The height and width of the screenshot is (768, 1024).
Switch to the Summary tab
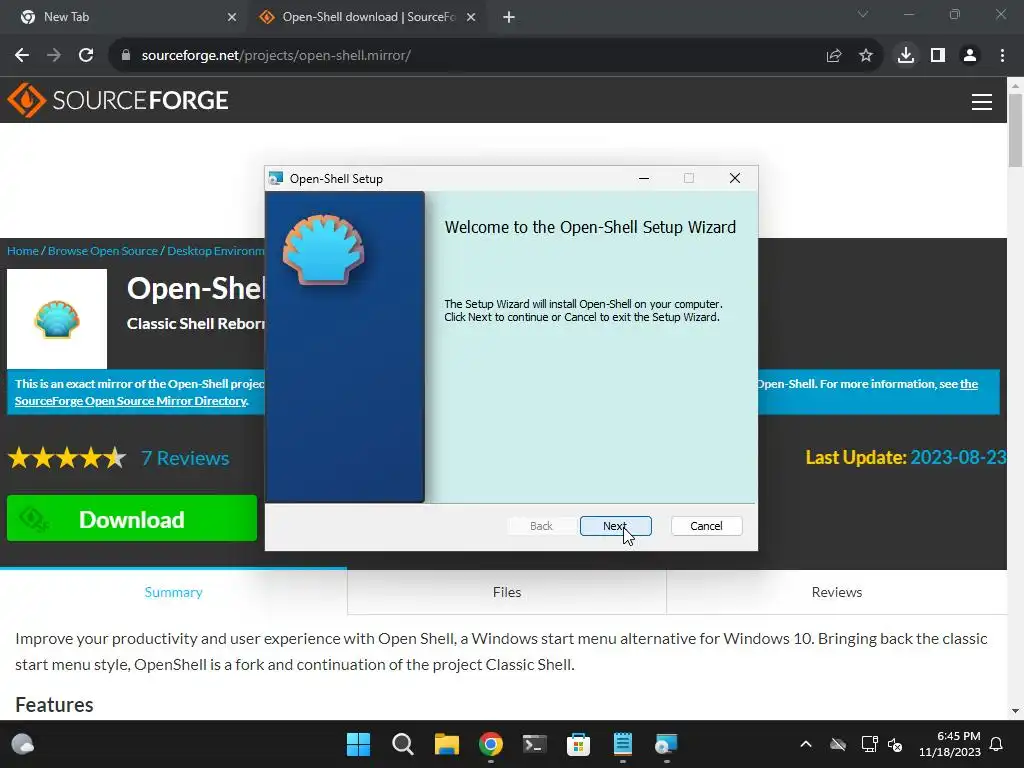(x=174, y=592)
